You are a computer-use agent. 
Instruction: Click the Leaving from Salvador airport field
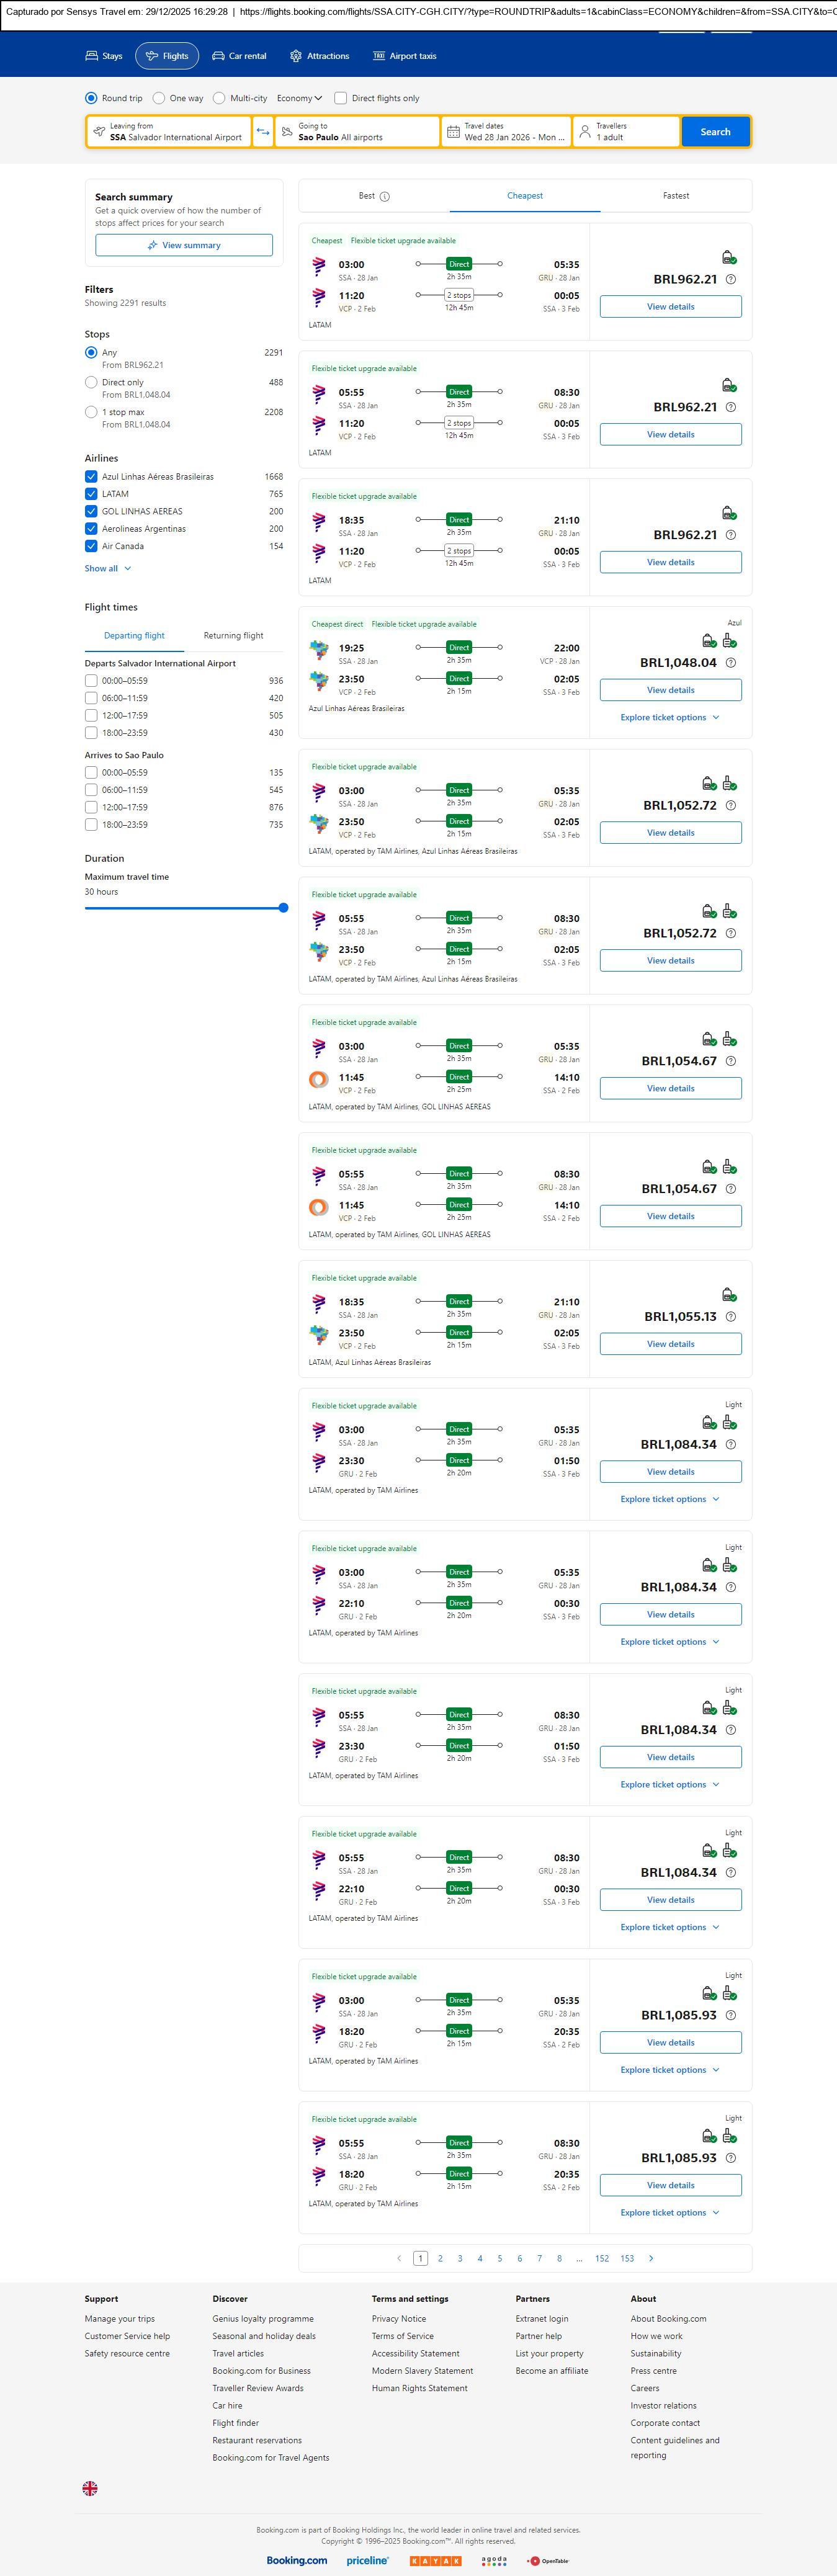pos(169,132)
